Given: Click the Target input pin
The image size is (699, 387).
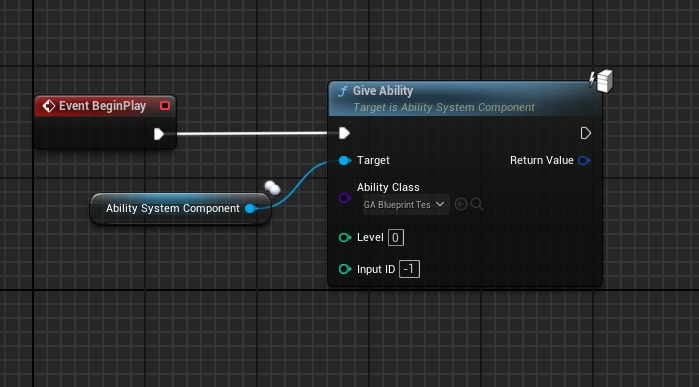Looking at the screenshot, I should point(345,161).
